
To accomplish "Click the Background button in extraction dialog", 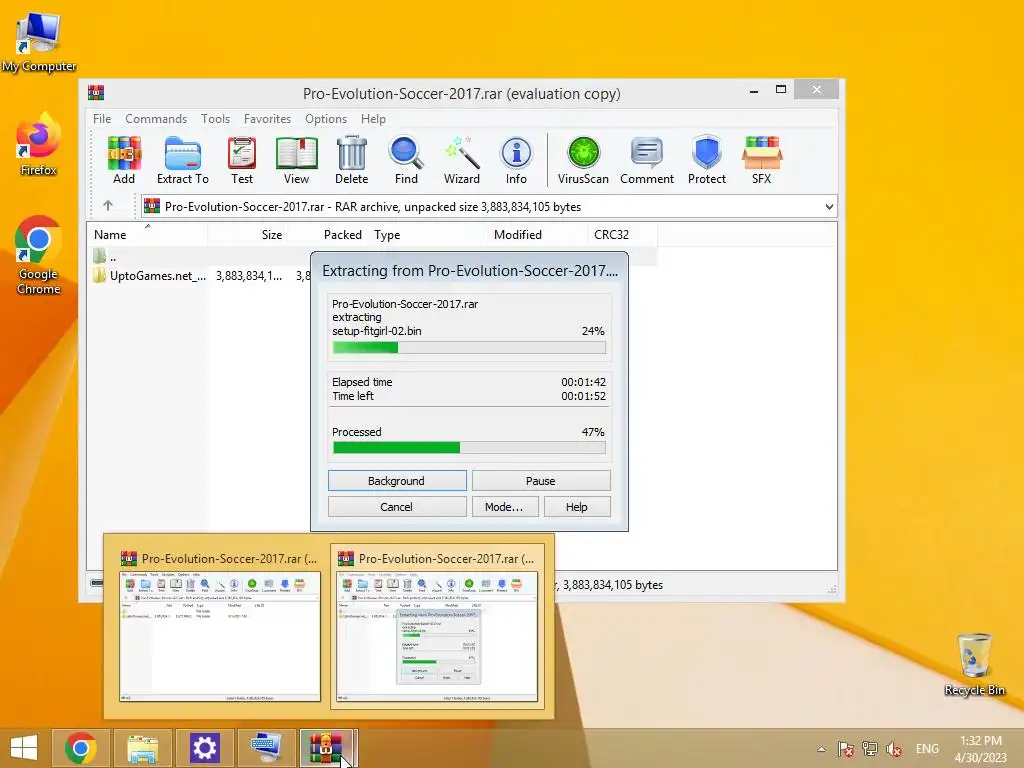I will click(397, 481).
